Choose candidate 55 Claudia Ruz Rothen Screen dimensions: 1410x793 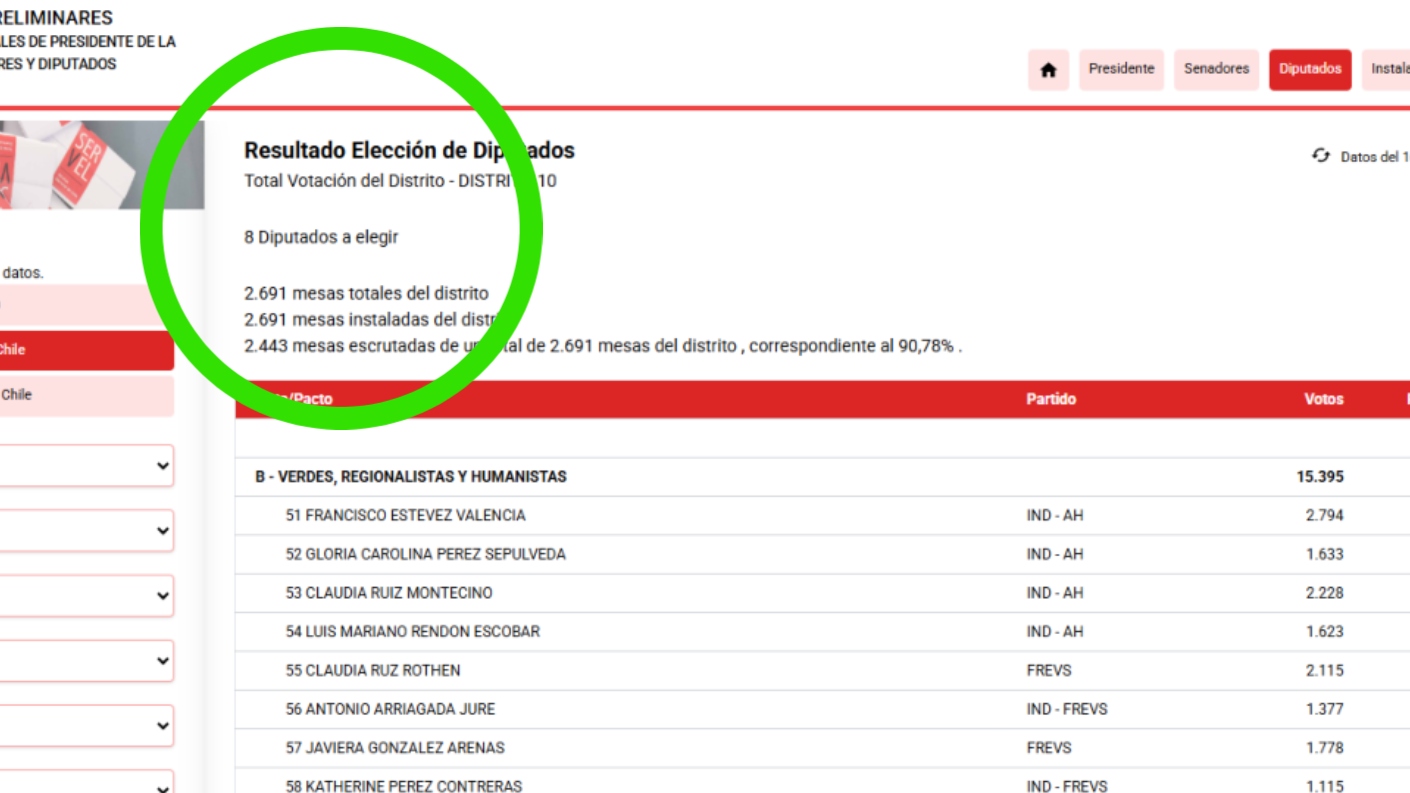(373, 671)
